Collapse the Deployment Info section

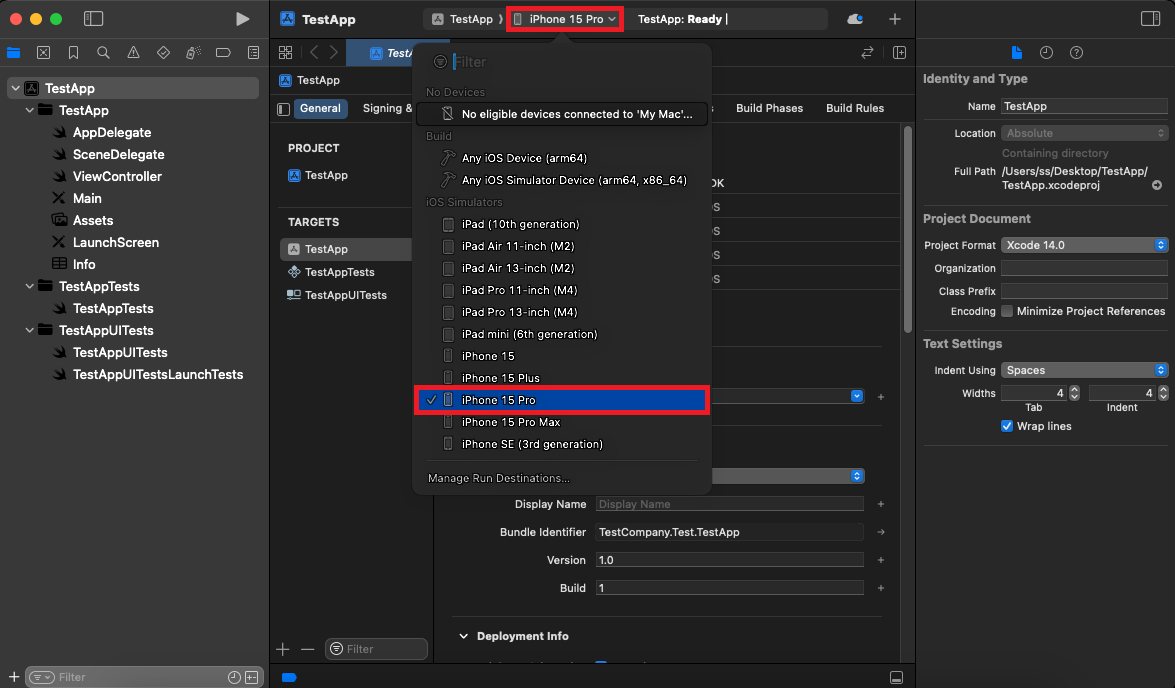[x=463, y=636]
